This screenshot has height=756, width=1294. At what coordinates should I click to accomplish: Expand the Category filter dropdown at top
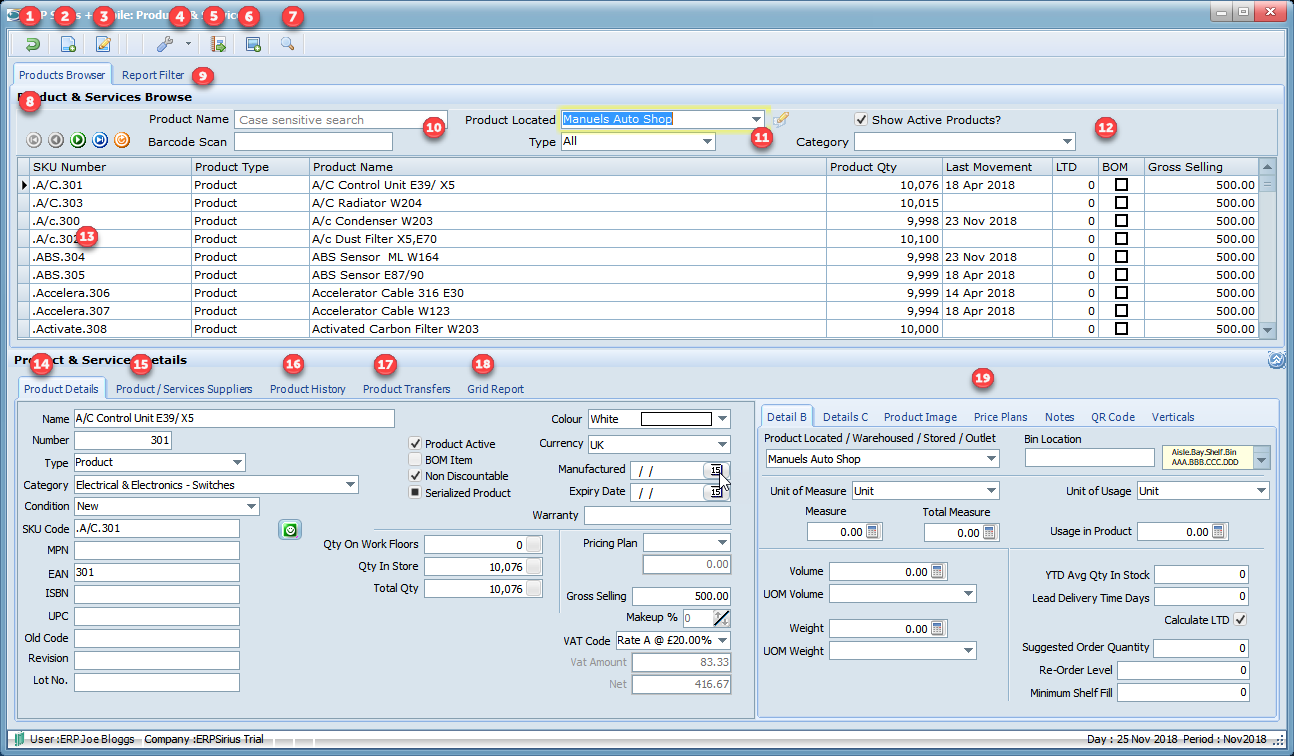click(1067, 142)
